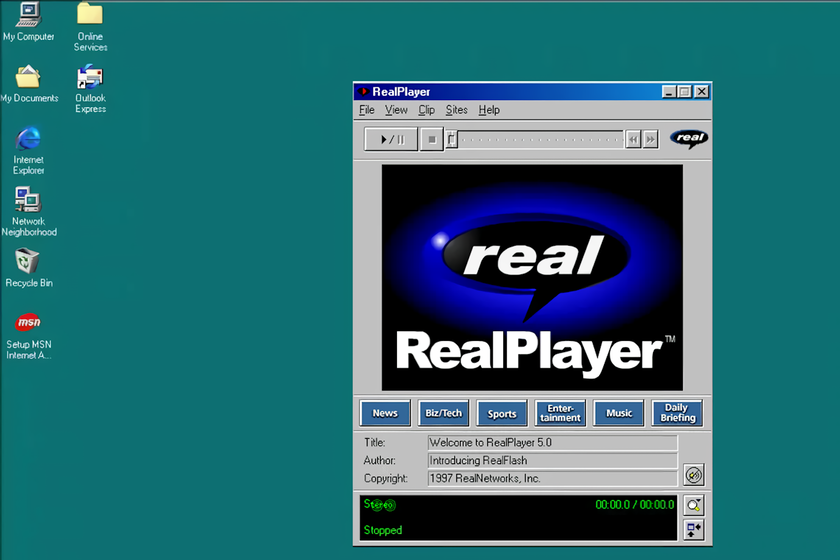
Task: Expand the Clip menu
Action: coord(426,110)
